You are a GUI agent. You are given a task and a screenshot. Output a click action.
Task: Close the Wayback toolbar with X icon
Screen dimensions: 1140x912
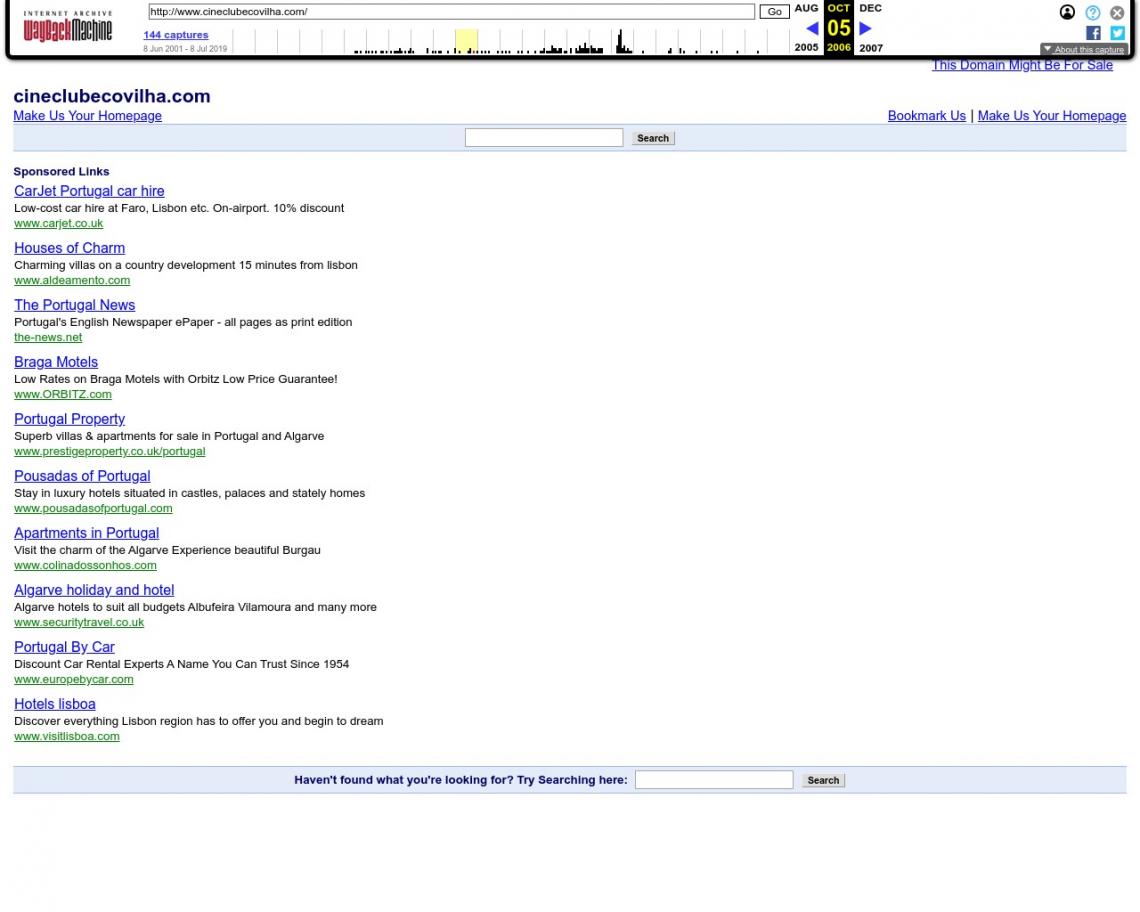coord(1117,12)
